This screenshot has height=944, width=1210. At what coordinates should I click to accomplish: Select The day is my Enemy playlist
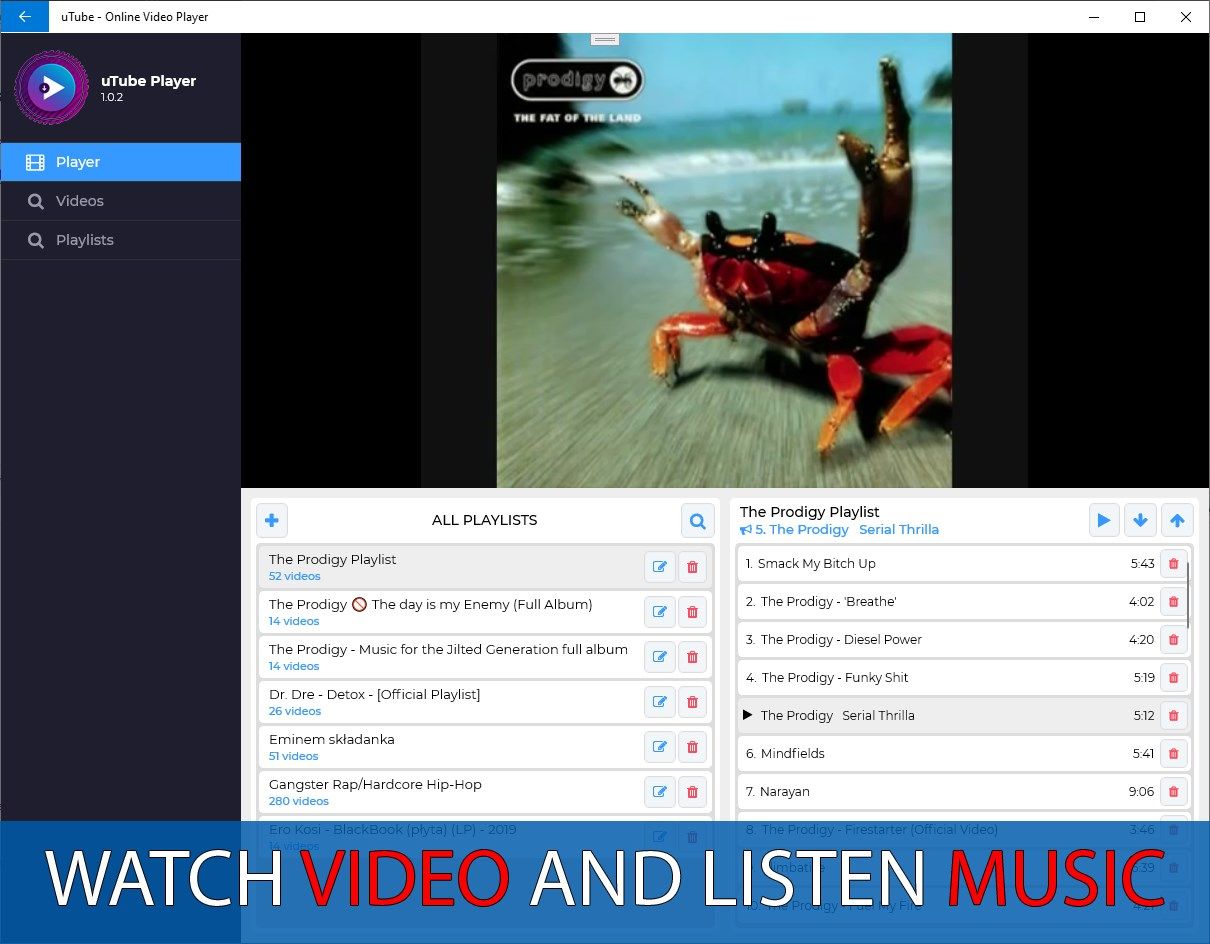[485, 612]
